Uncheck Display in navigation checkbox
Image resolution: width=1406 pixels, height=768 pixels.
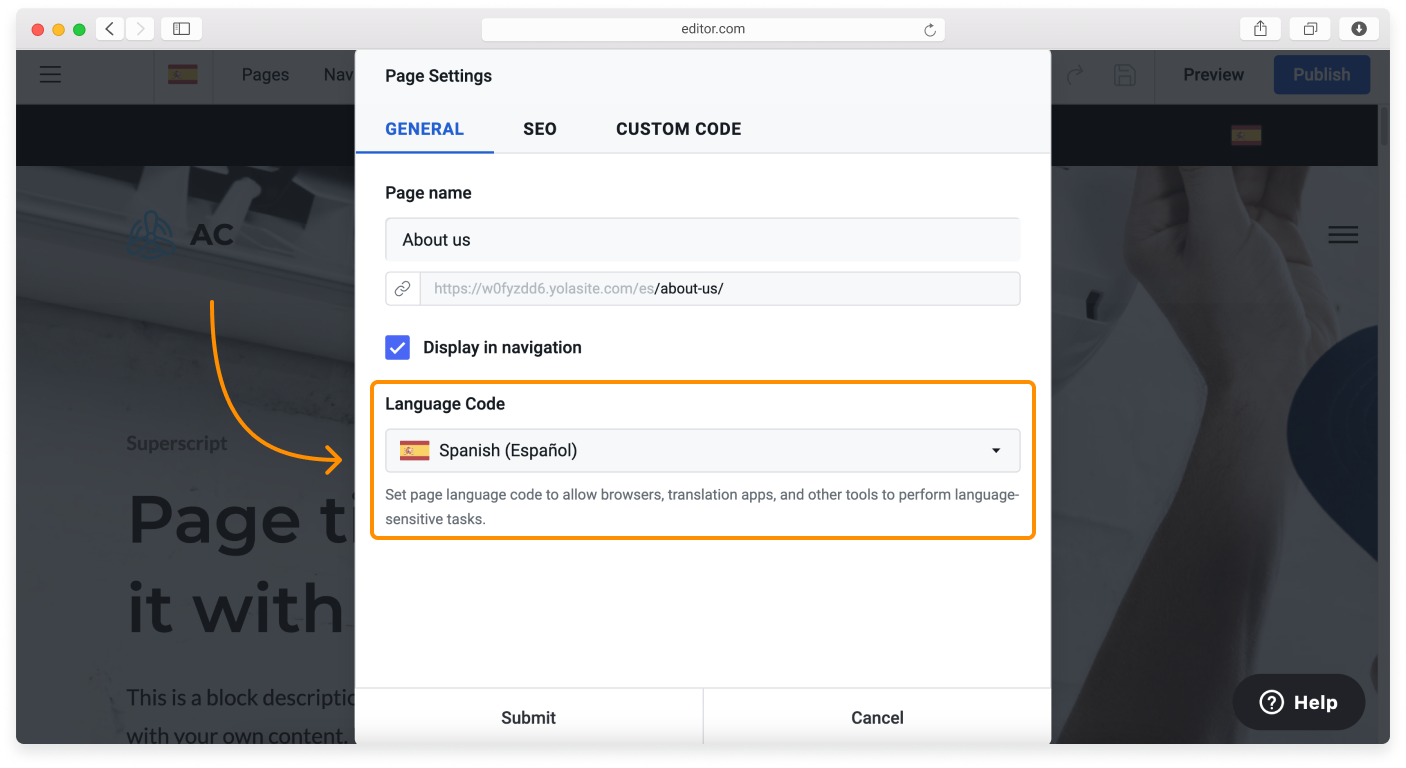tap(398, 348)
